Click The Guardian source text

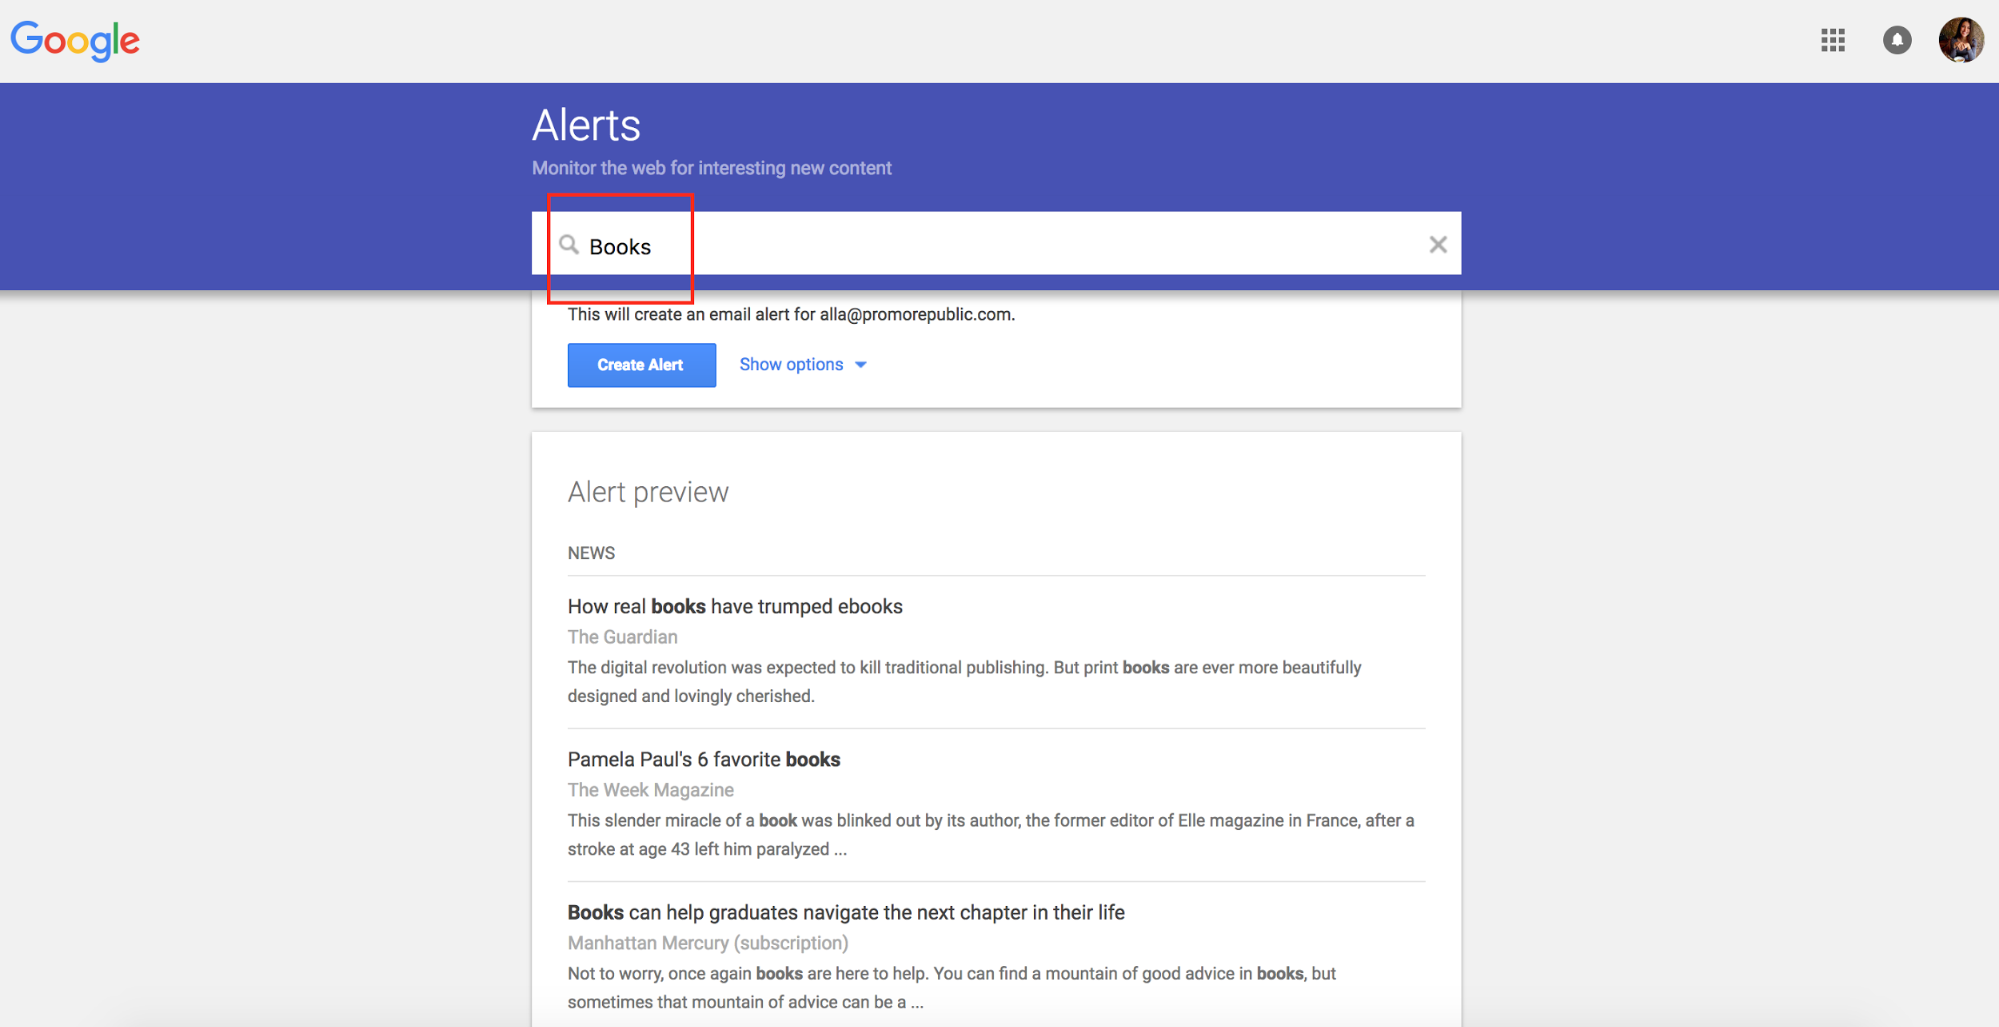[622, 637]
